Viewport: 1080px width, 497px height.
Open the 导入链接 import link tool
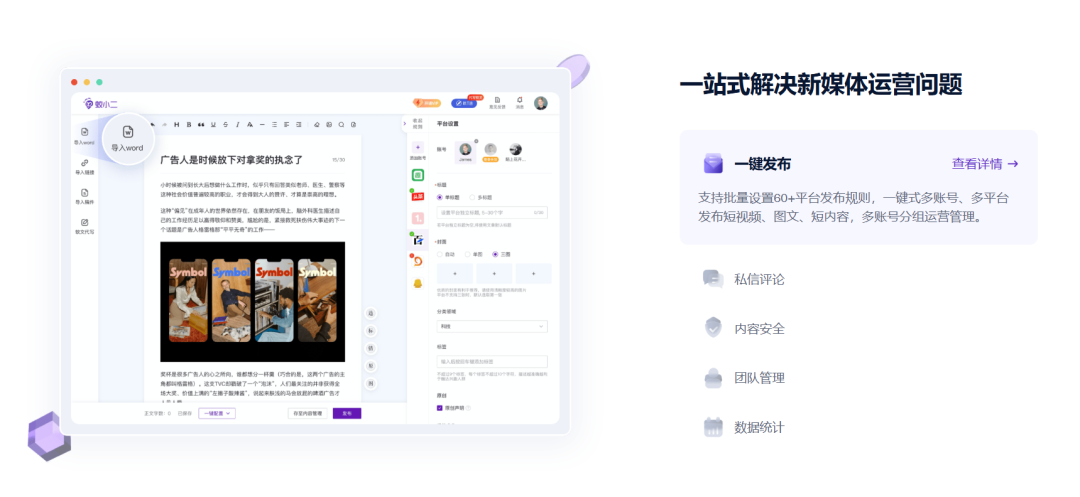pyautogui.click(x=85, y=164)
